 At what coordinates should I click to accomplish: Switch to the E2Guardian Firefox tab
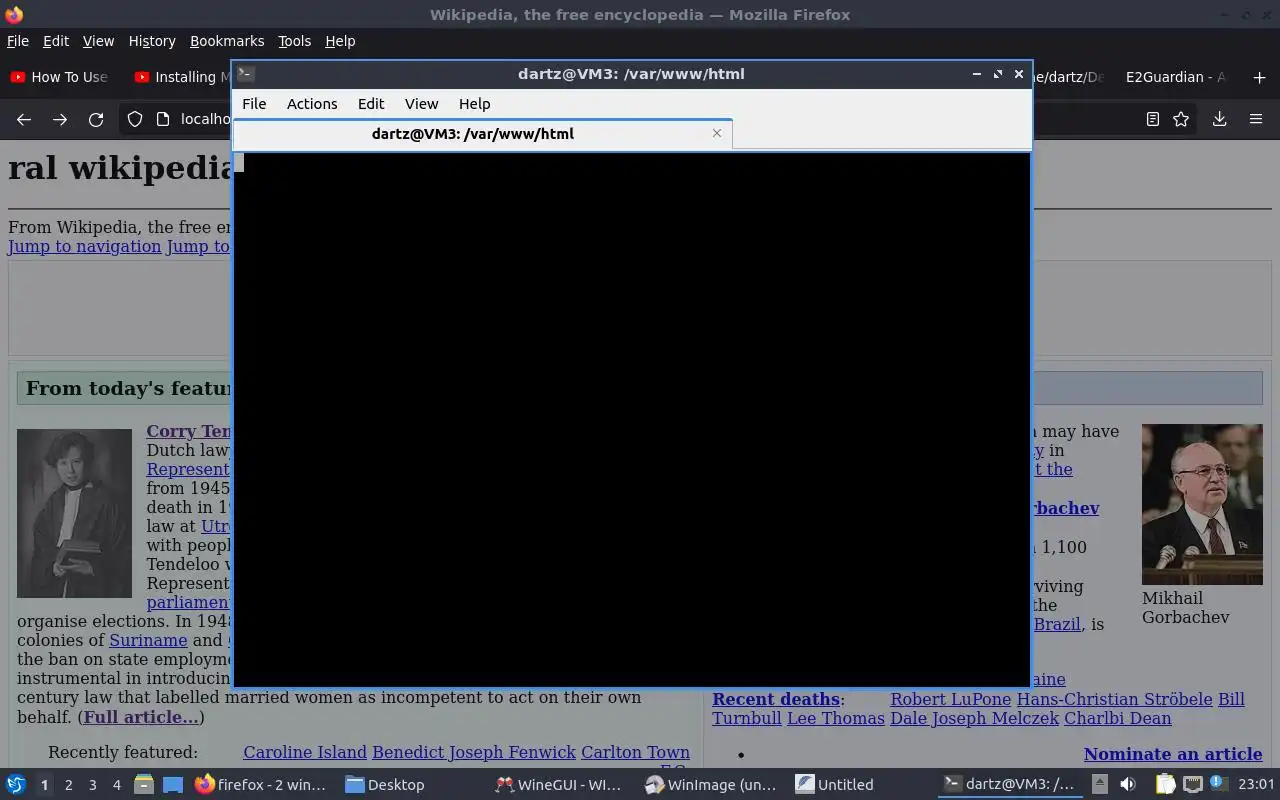(1175, 77)
